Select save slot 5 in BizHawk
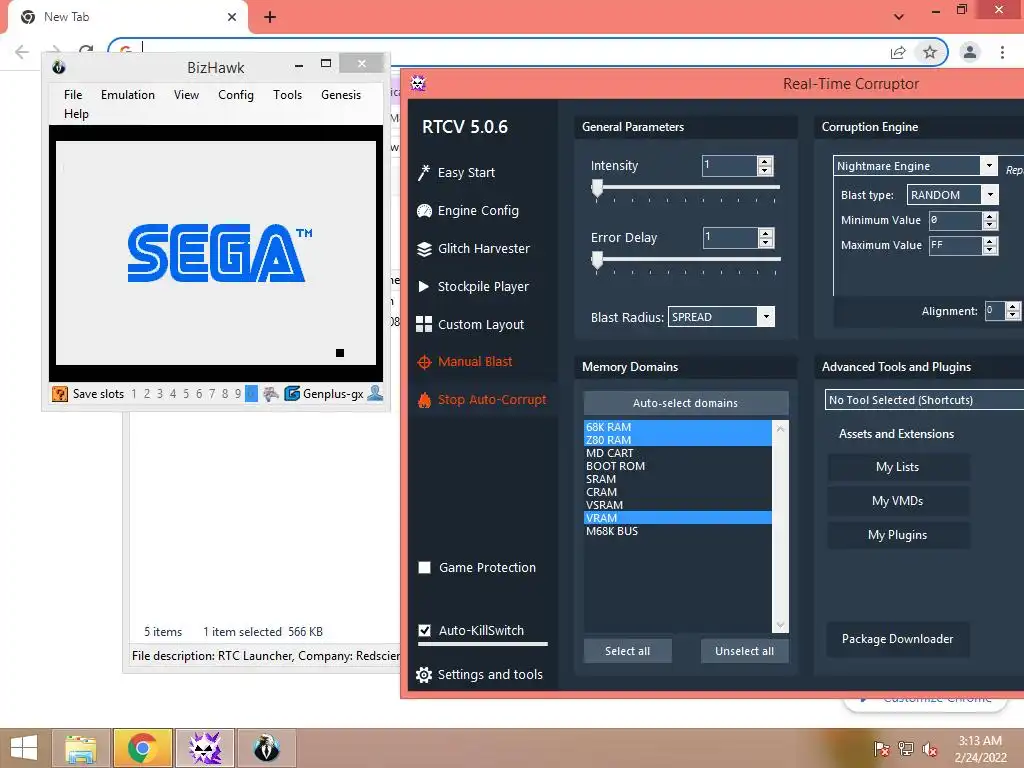 185,394
